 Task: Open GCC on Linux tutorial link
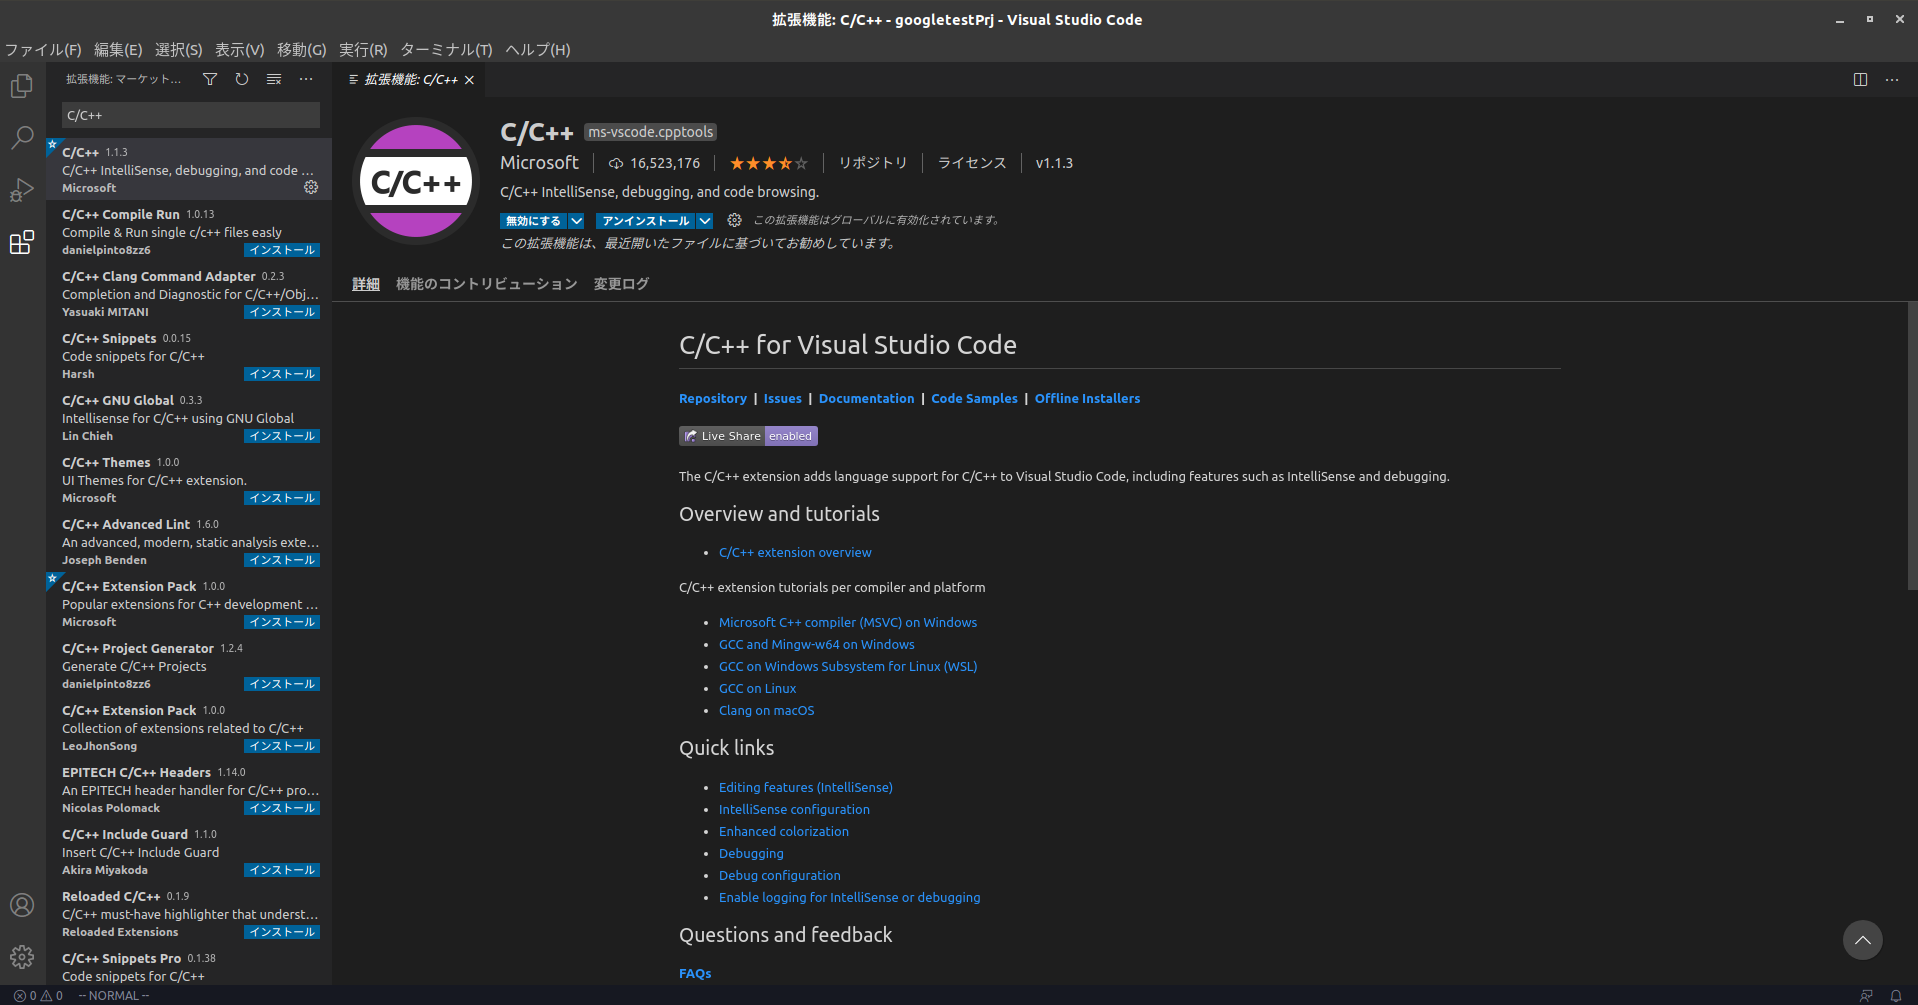[x=757, y=689]
